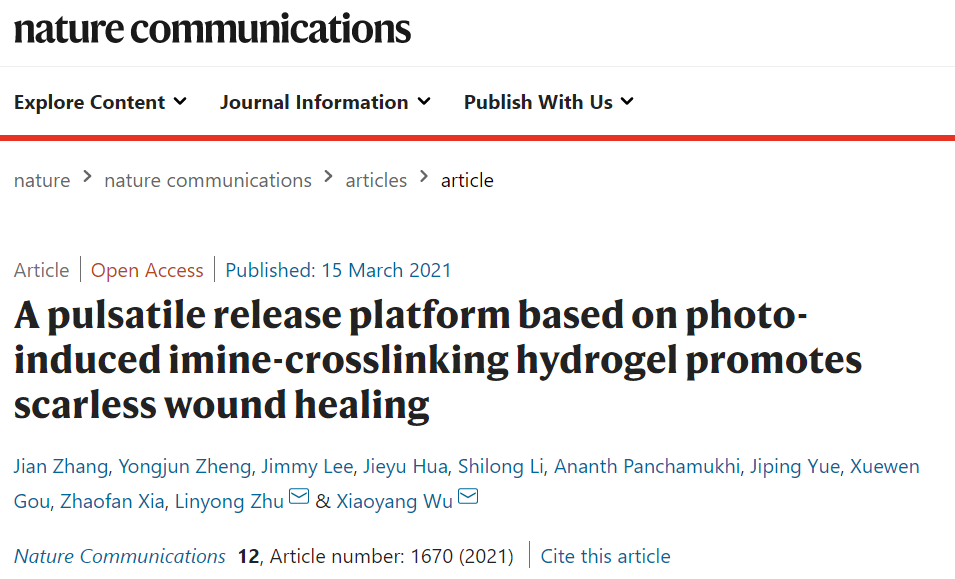Expand the Publish With Us menu
The image size is (955, 579).
(x=549, y=102)
